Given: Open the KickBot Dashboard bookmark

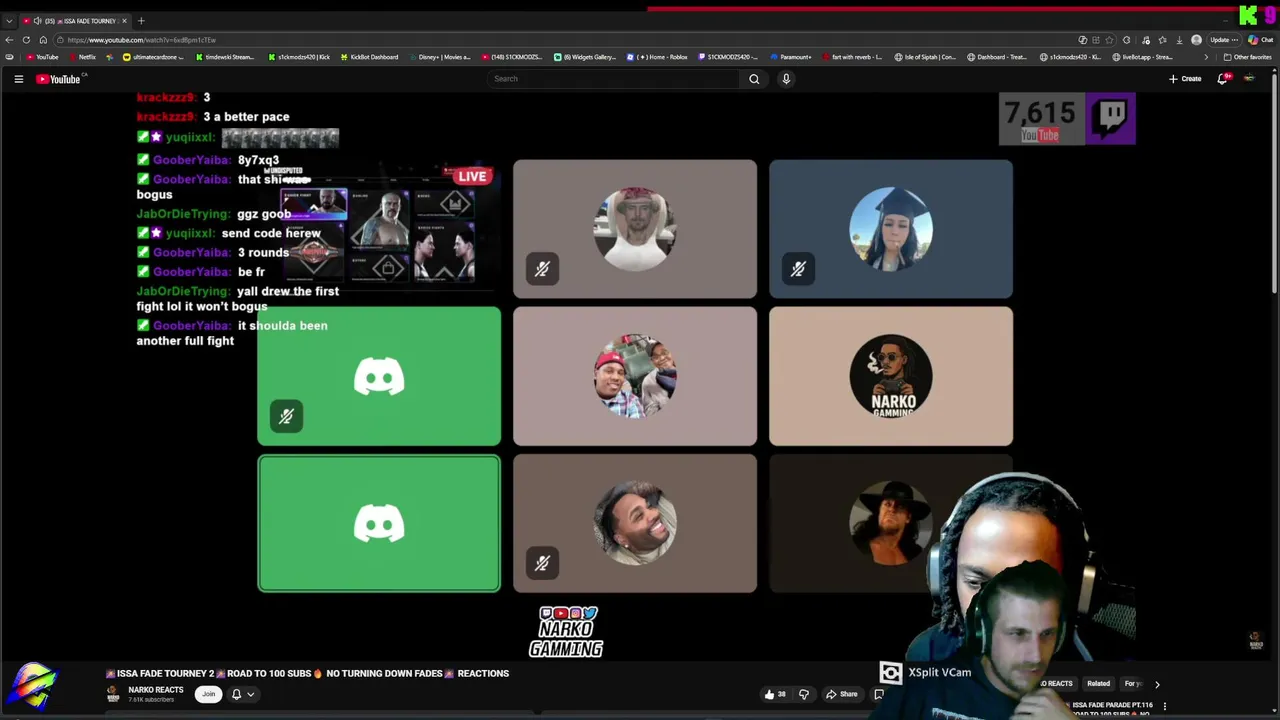Looking at the screenshot, I should 369,57.
